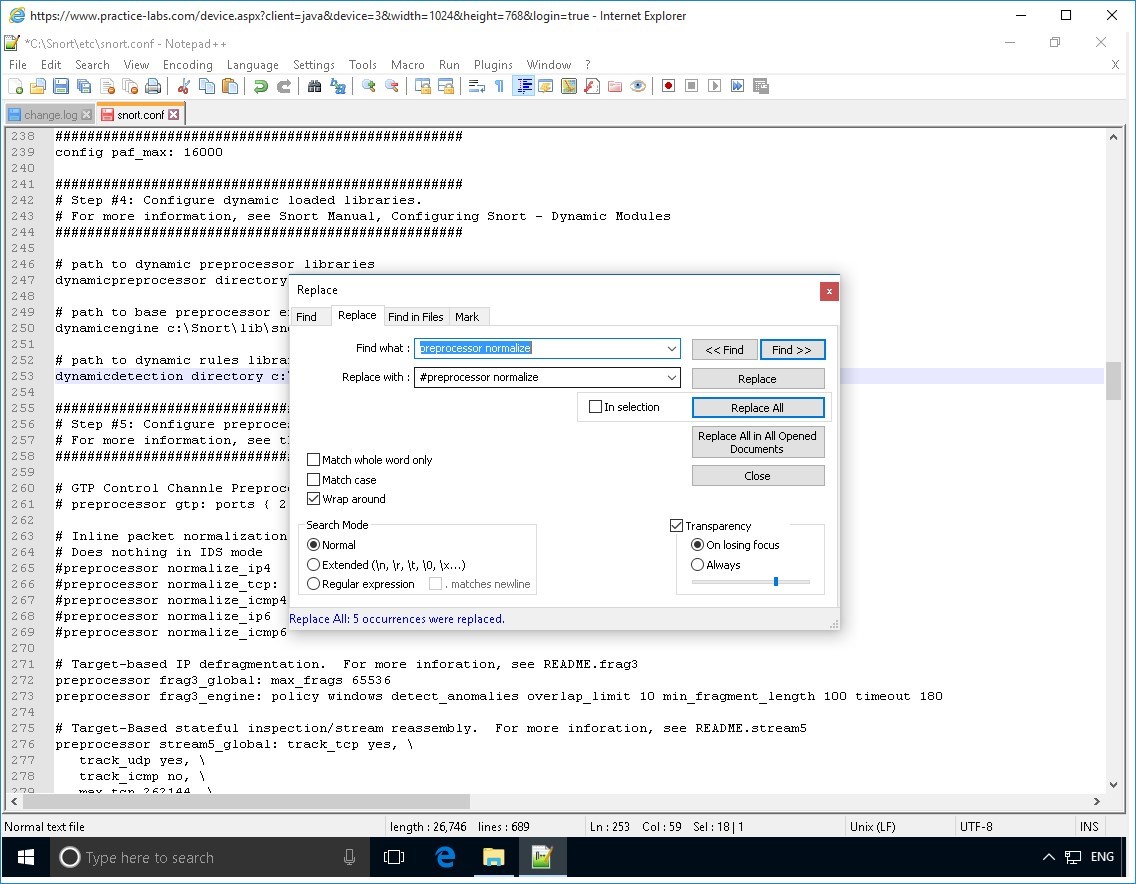Click the Zoom In toolbar icon

click(x=369, y=87)
